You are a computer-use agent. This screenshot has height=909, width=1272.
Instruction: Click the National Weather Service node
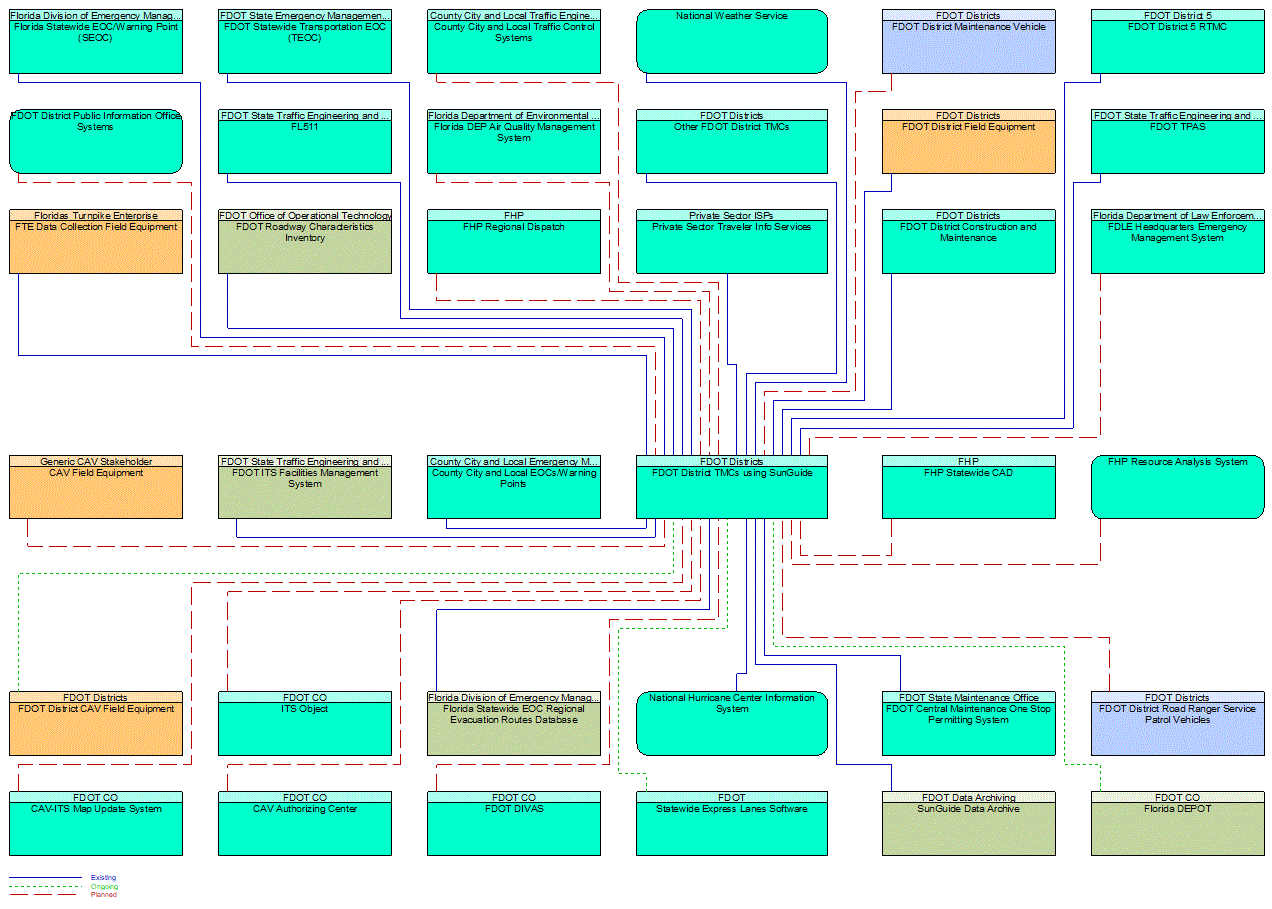(x=732, y=41)
